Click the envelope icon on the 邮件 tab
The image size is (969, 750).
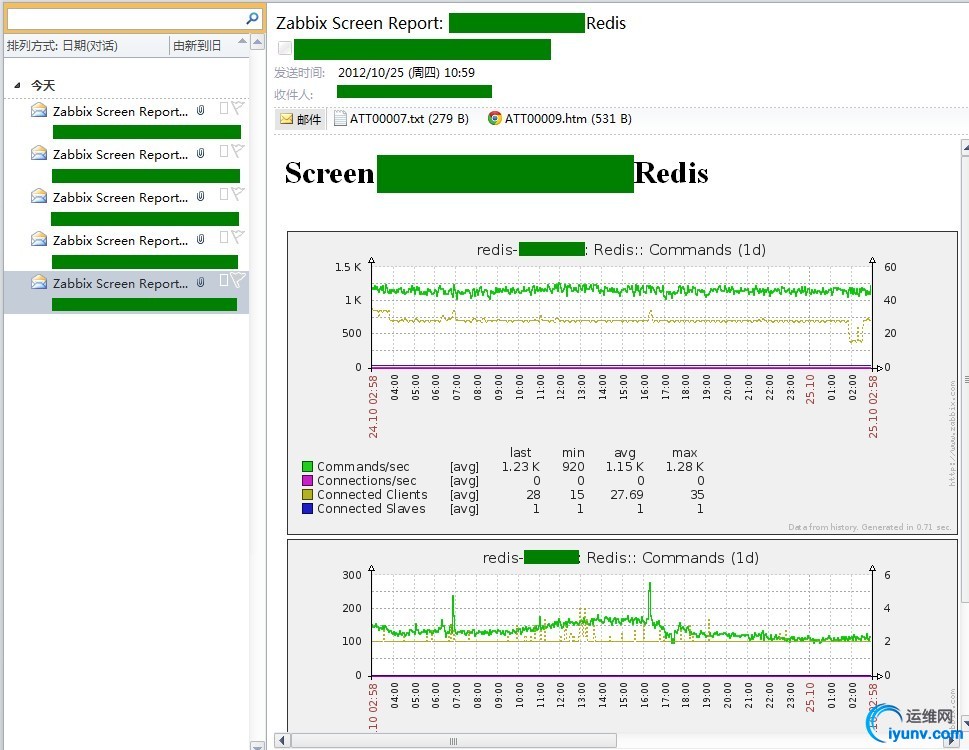285,118
